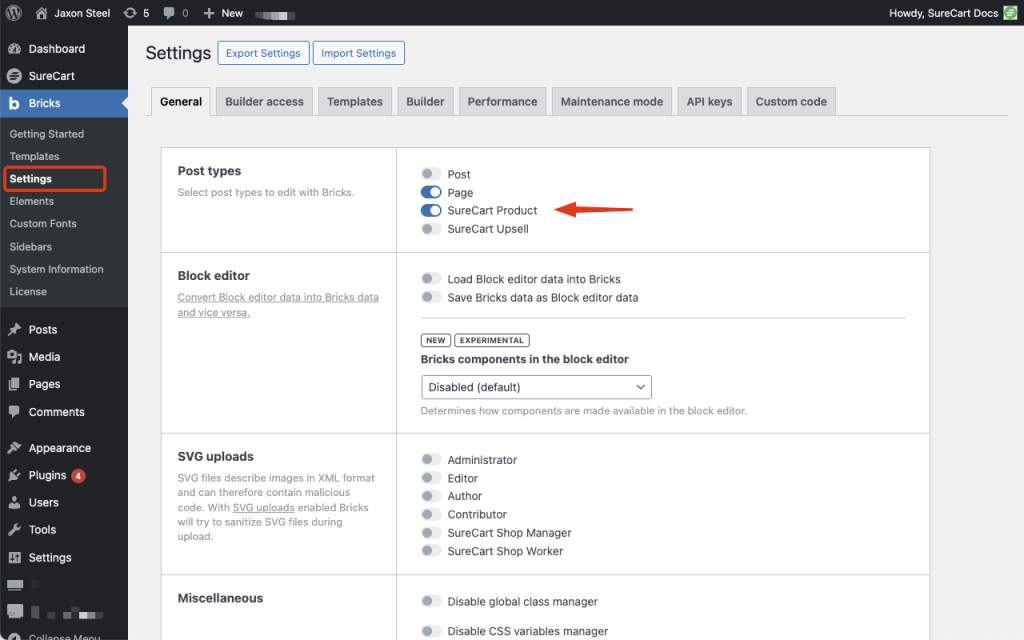Image resolution: width=1024 pixels, height=640 pixels.
Task: Toggle SVG uploads for Administrator
Action: pos(431,460)
